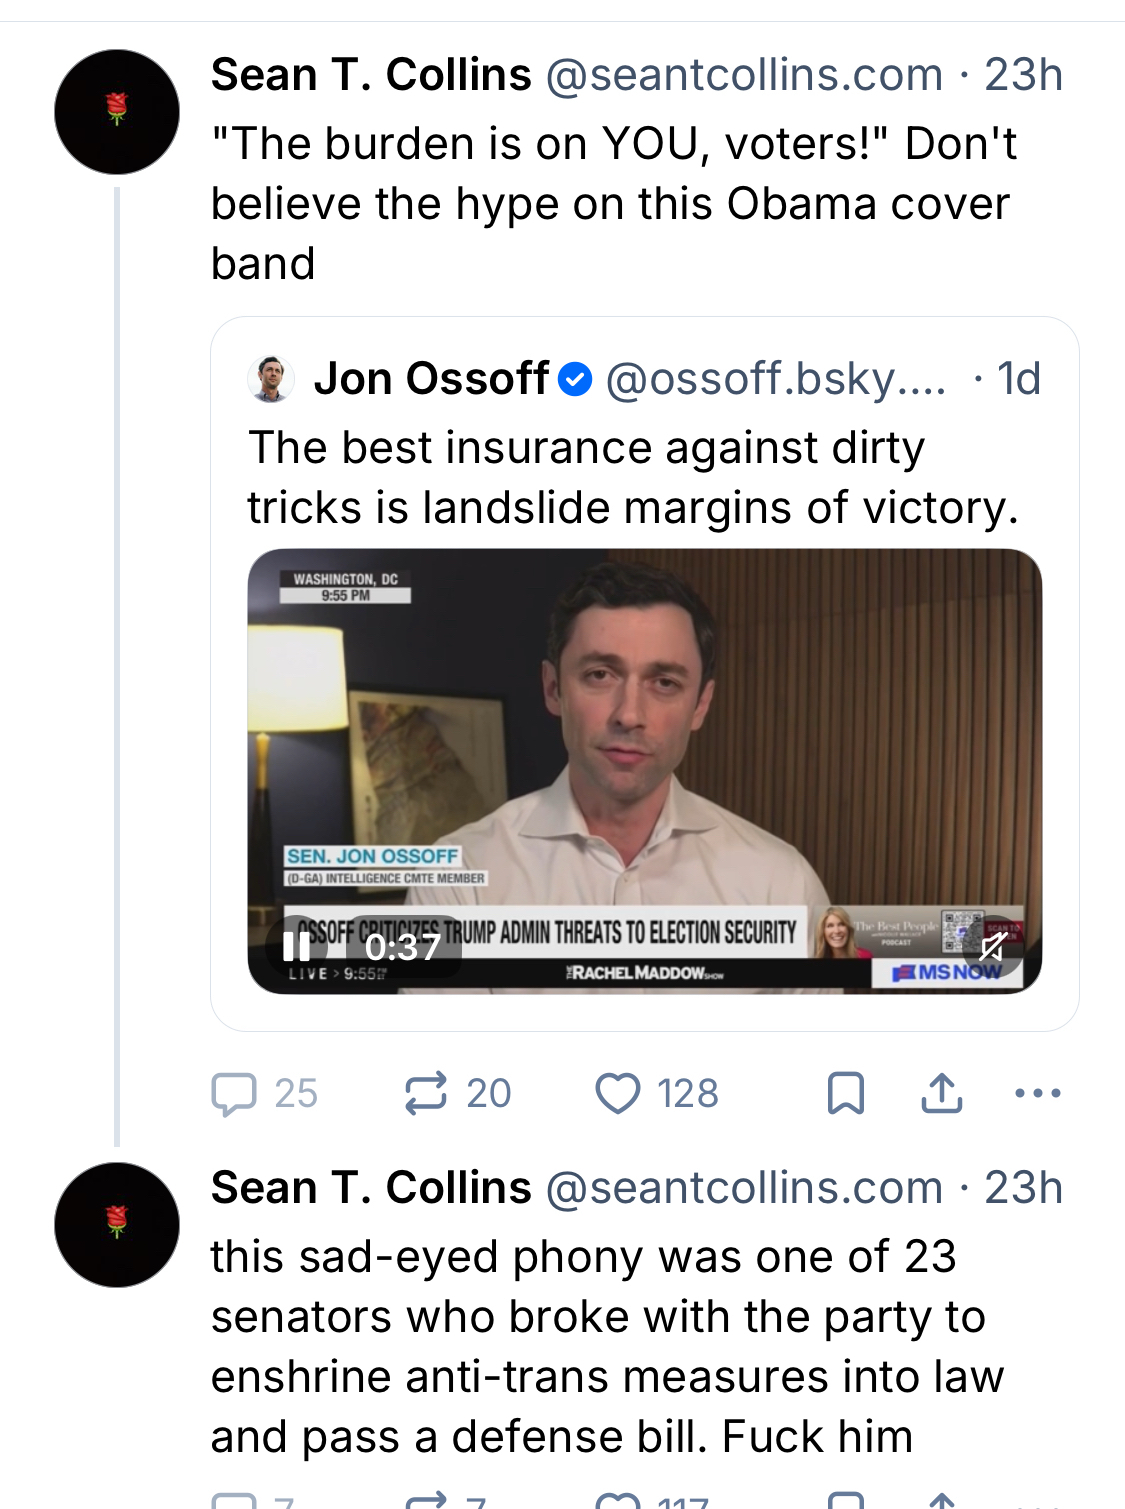Bookmark the first Sean T. Collins post
1125x1509 pixels.
click(x=845, y=1093)
